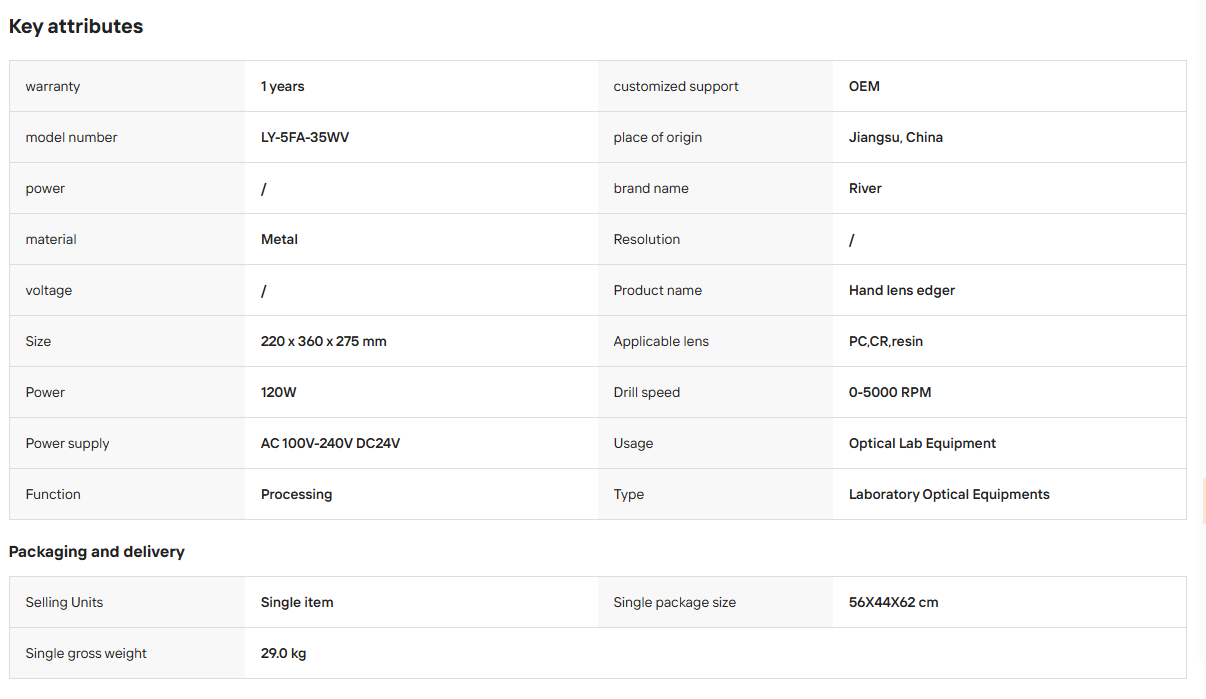1206x699 pixels.
Task: Select the Single item selling units value
Action: coord(297,602)
